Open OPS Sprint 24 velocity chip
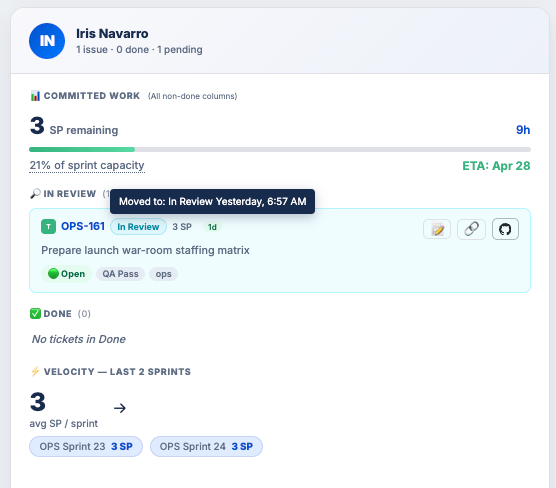The image size is (556, 488). (x=206, y=446)
